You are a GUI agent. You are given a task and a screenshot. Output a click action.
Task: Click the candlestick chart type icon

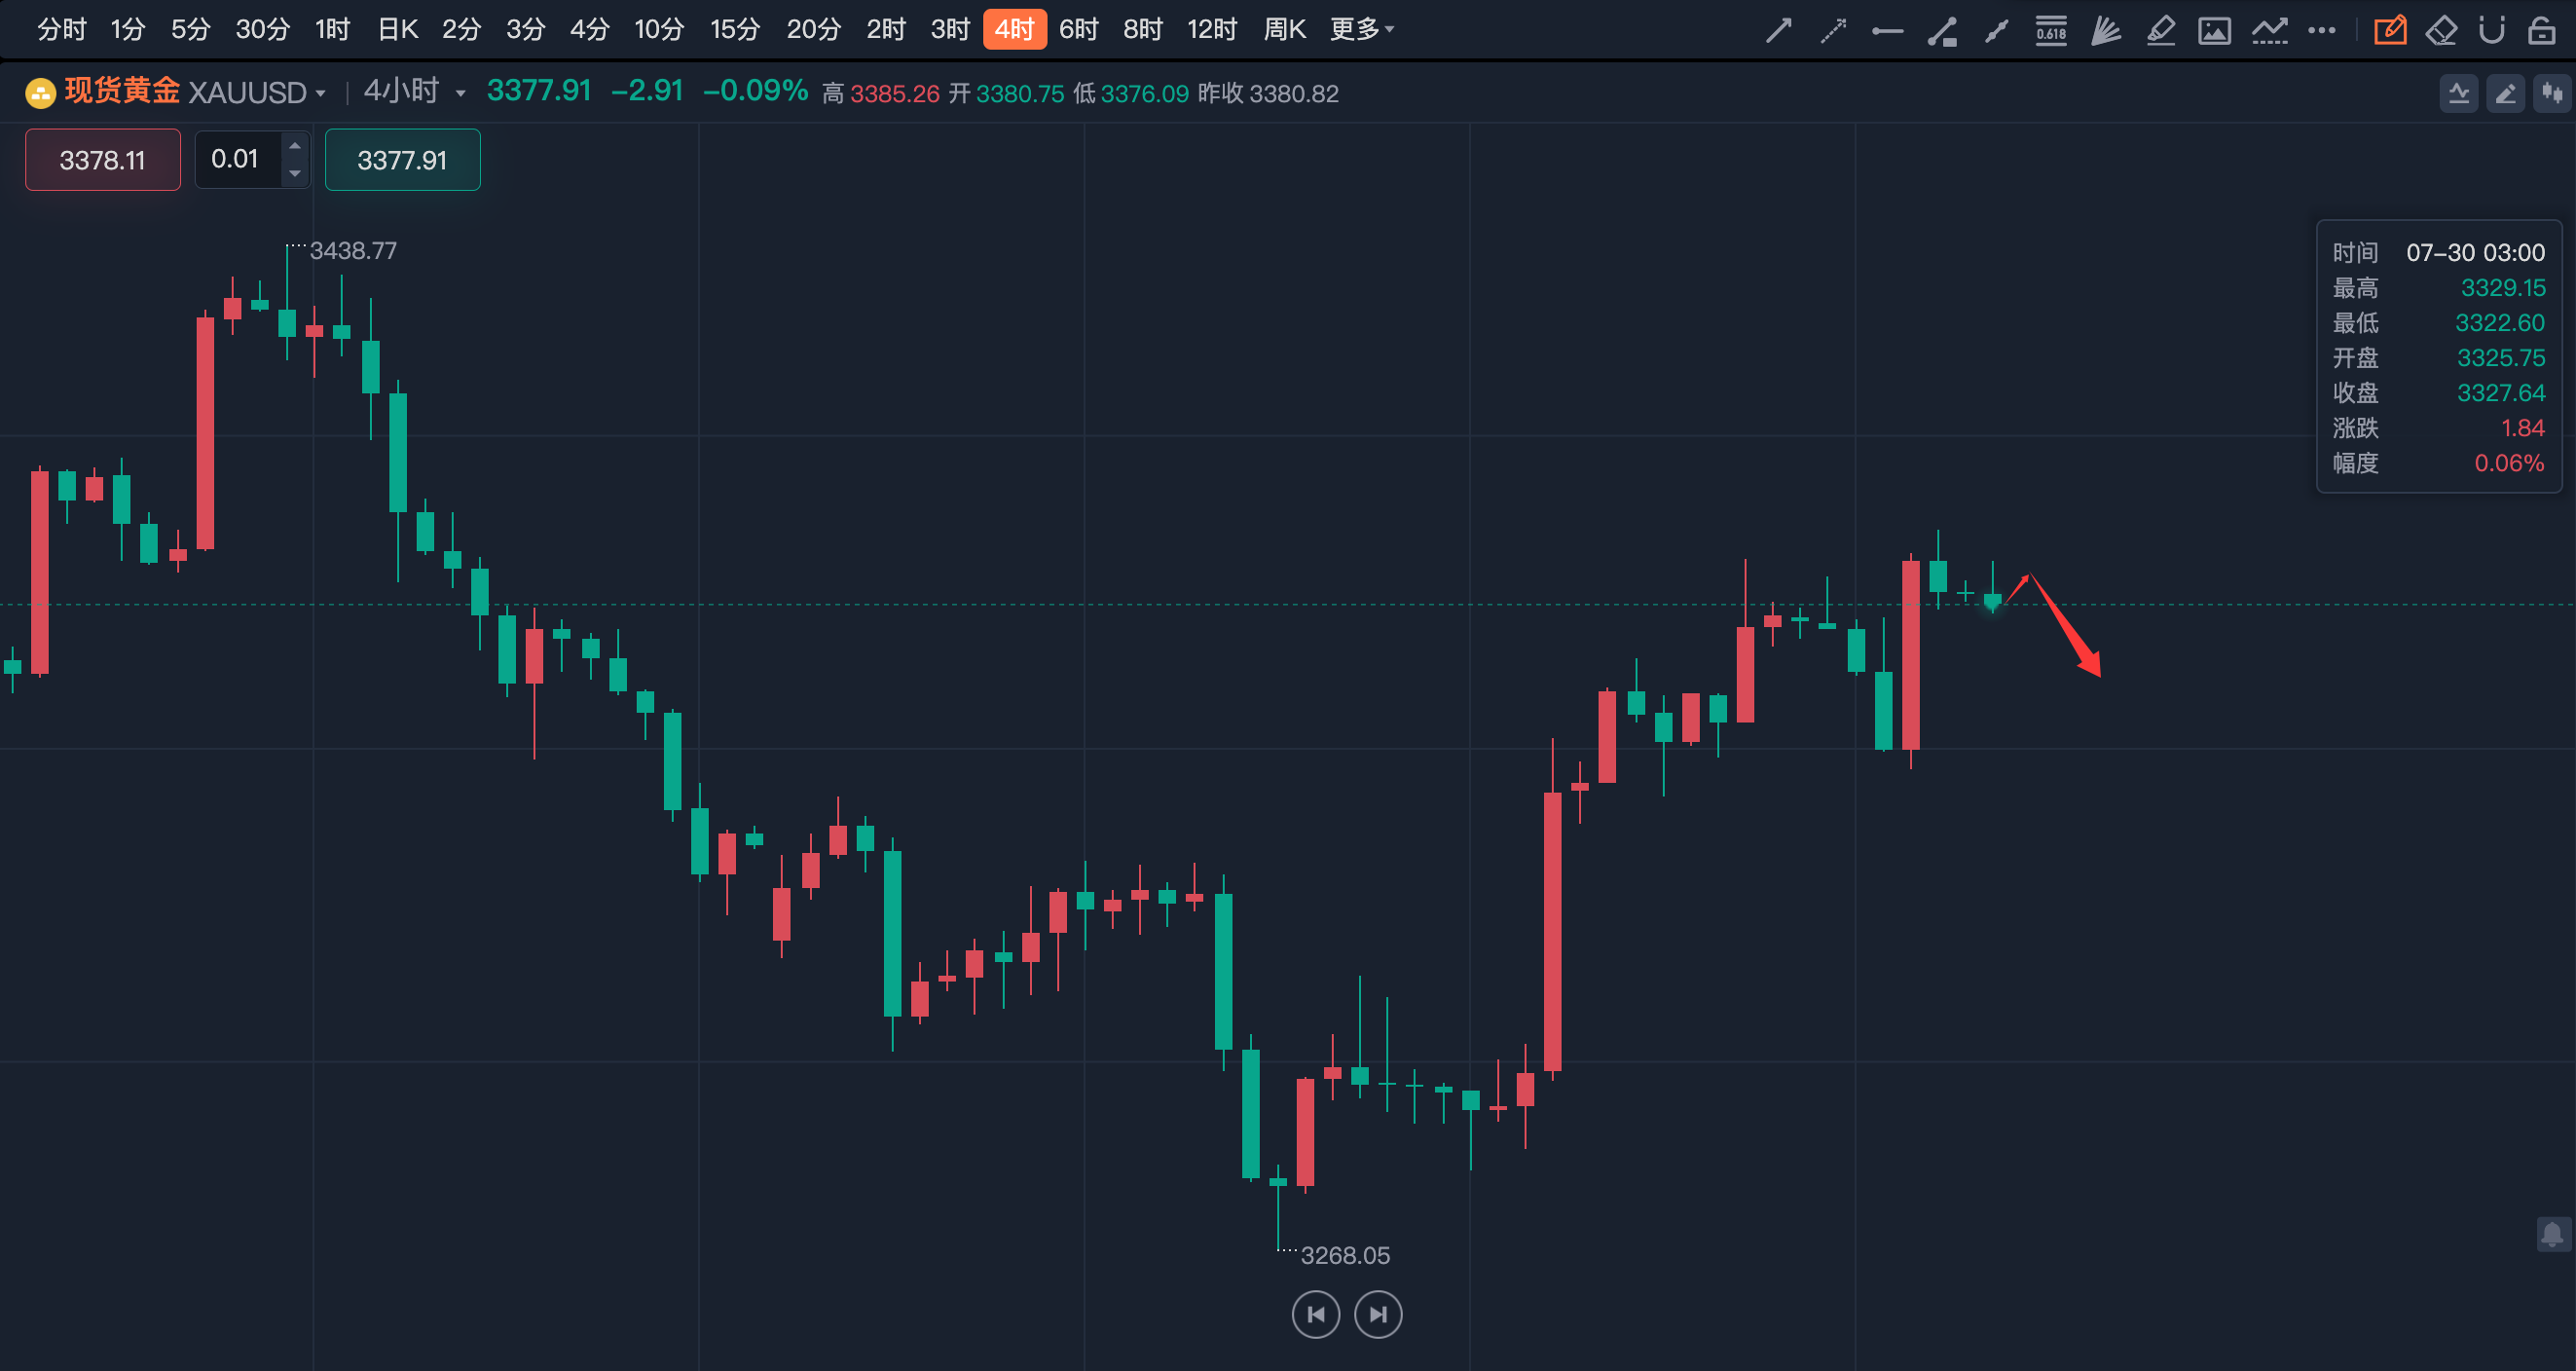pos(2553,94)
